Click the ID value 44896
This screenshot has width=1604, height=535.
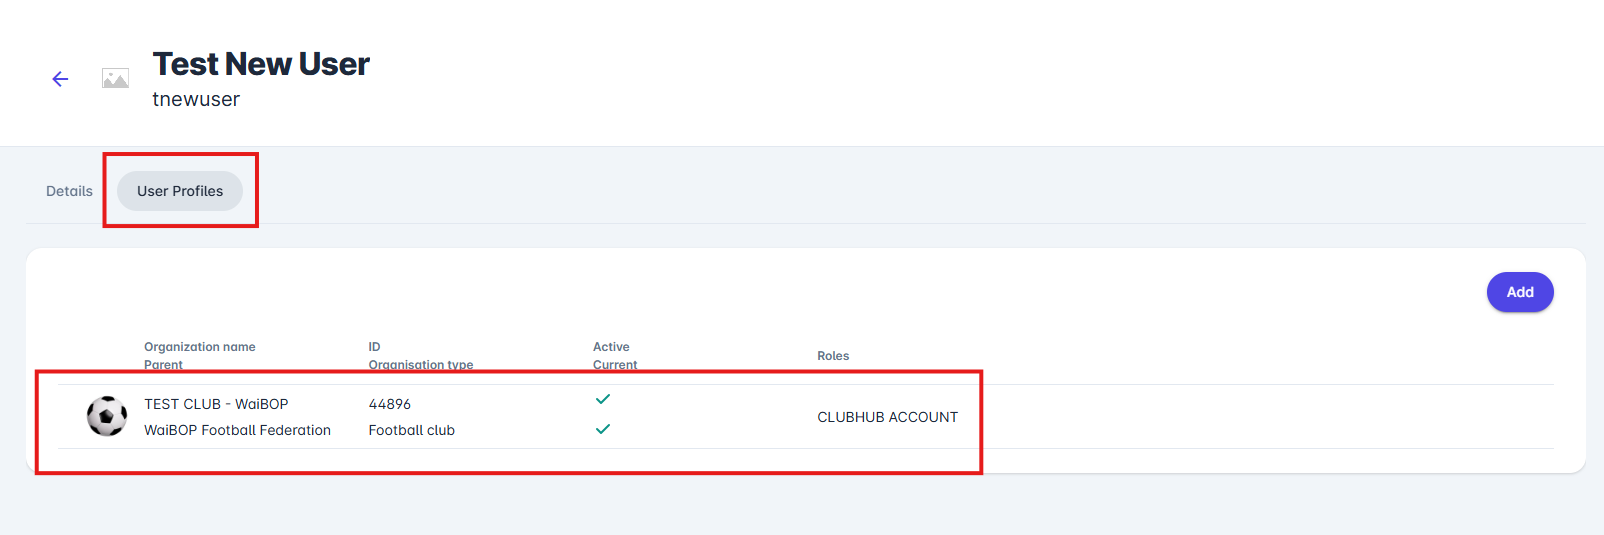coord(390,404)
